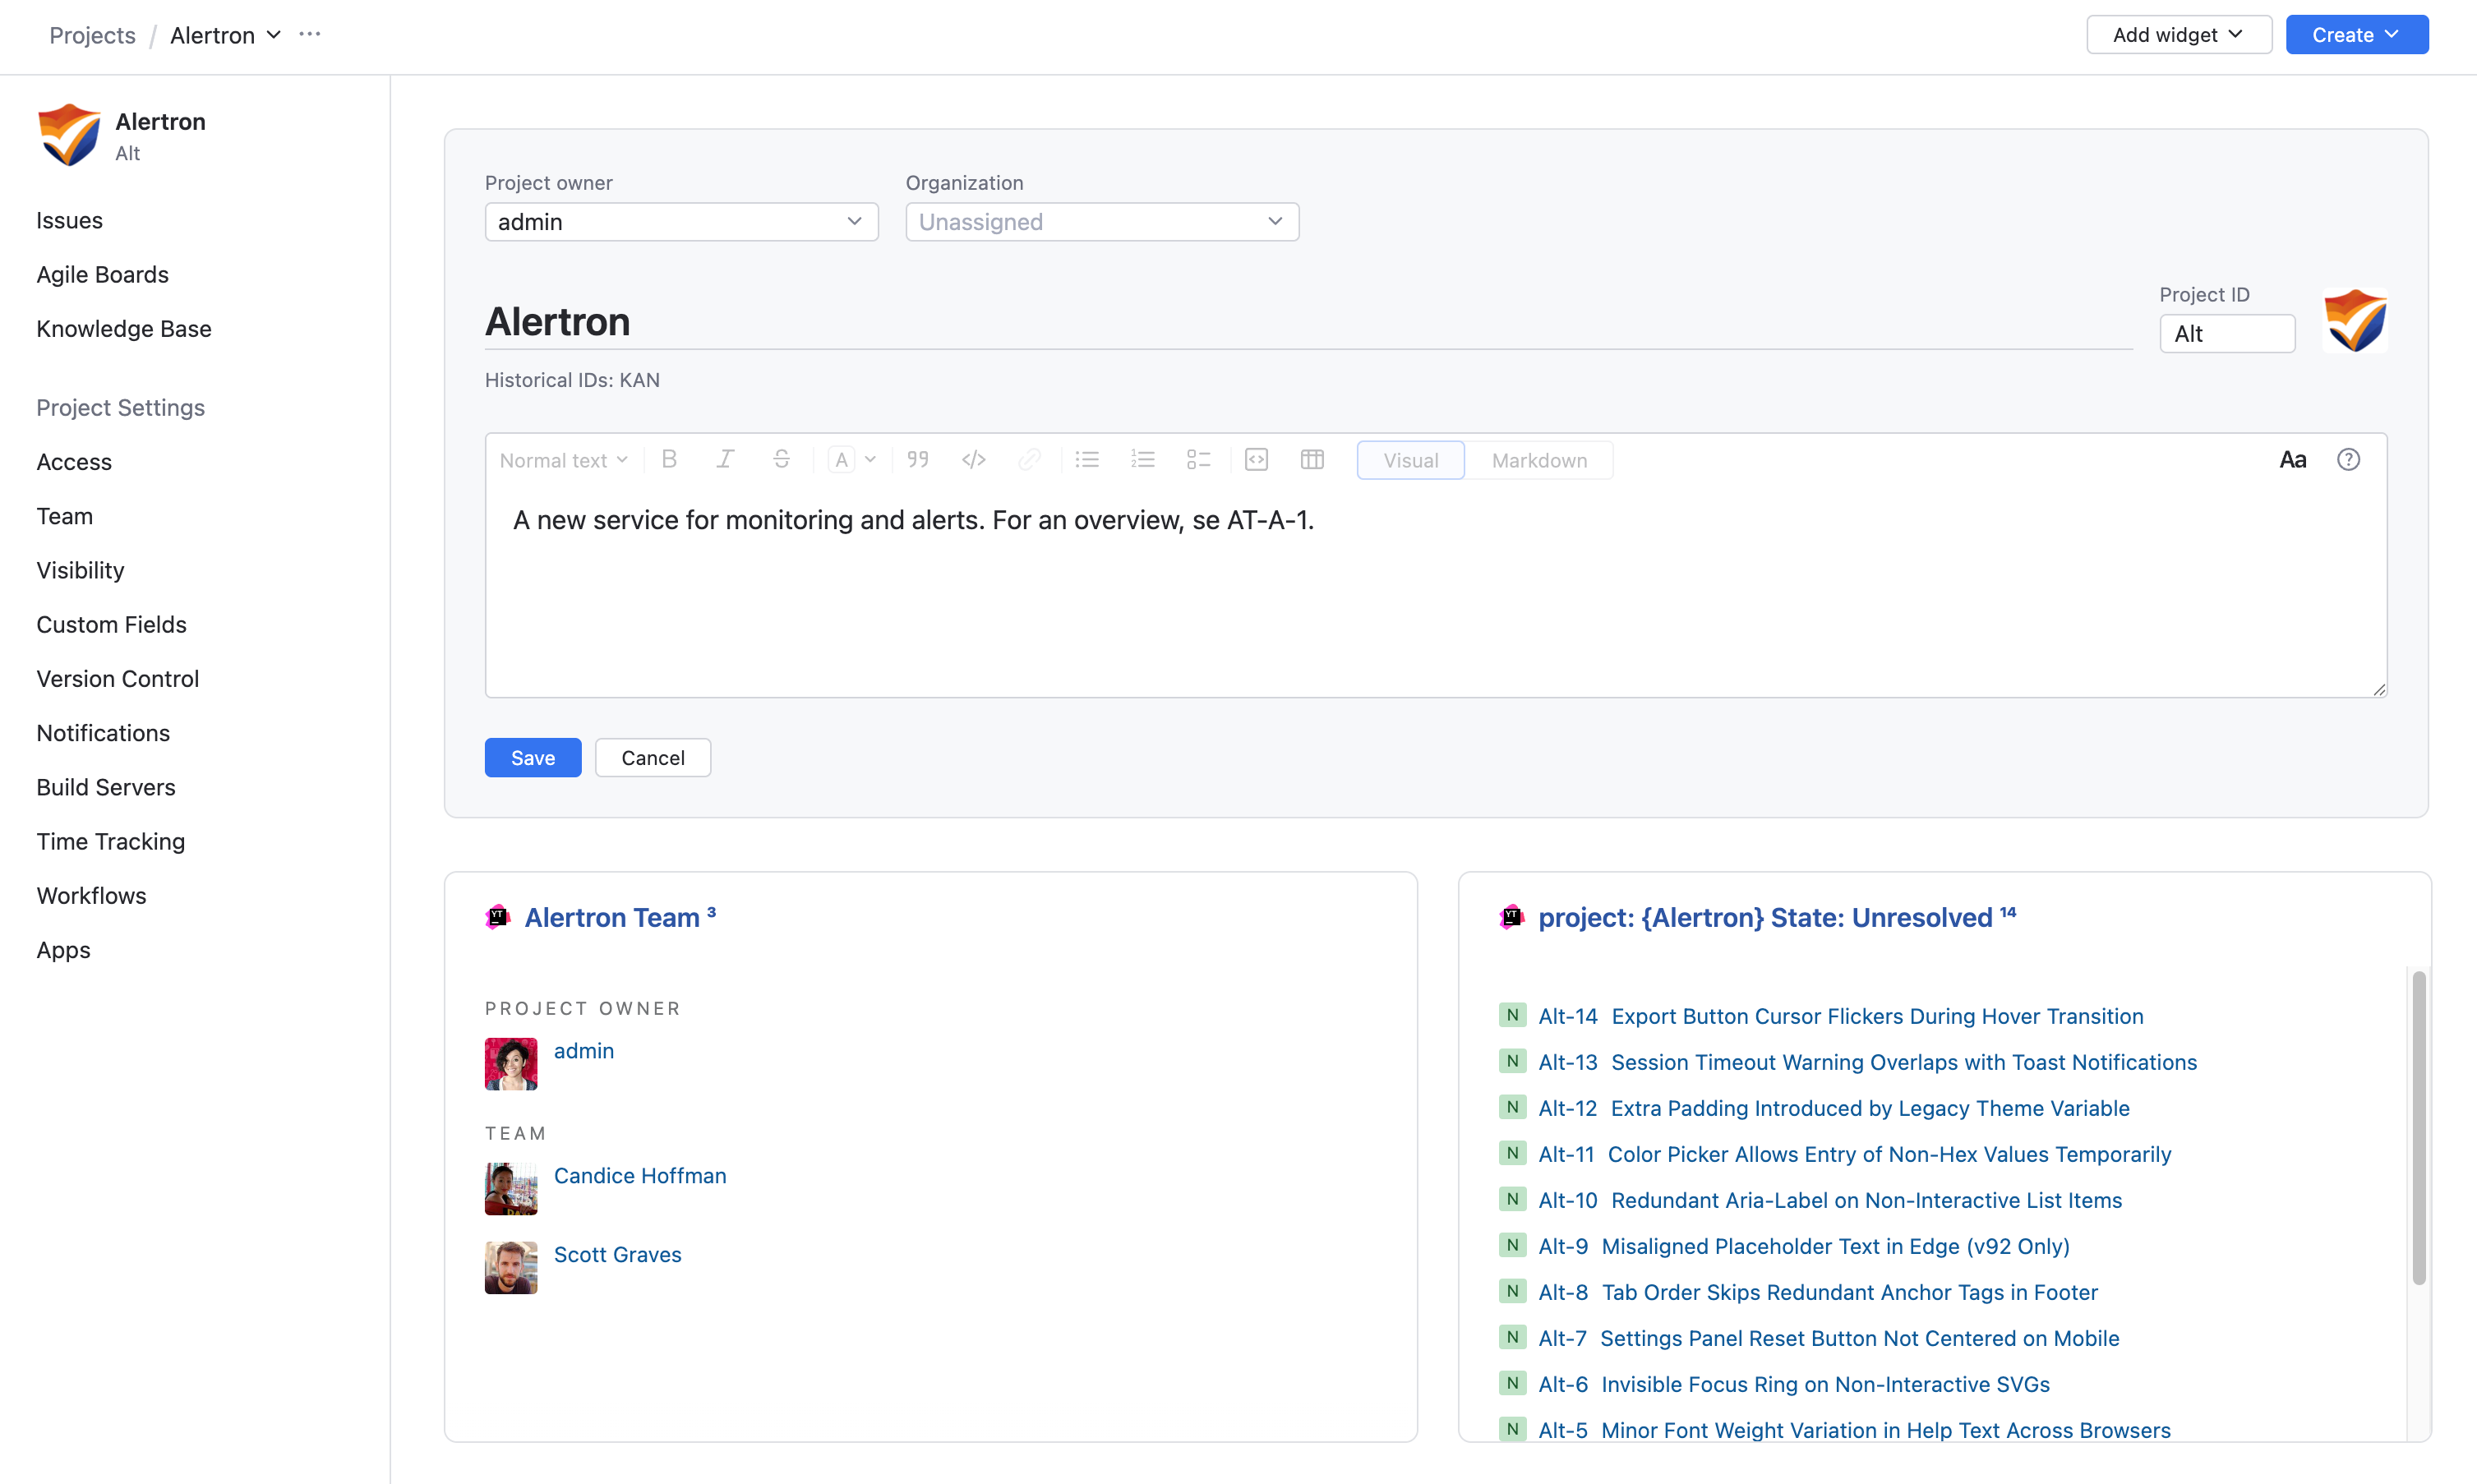
Task: Open the Project owner dropdown
Action: (681, 222)
